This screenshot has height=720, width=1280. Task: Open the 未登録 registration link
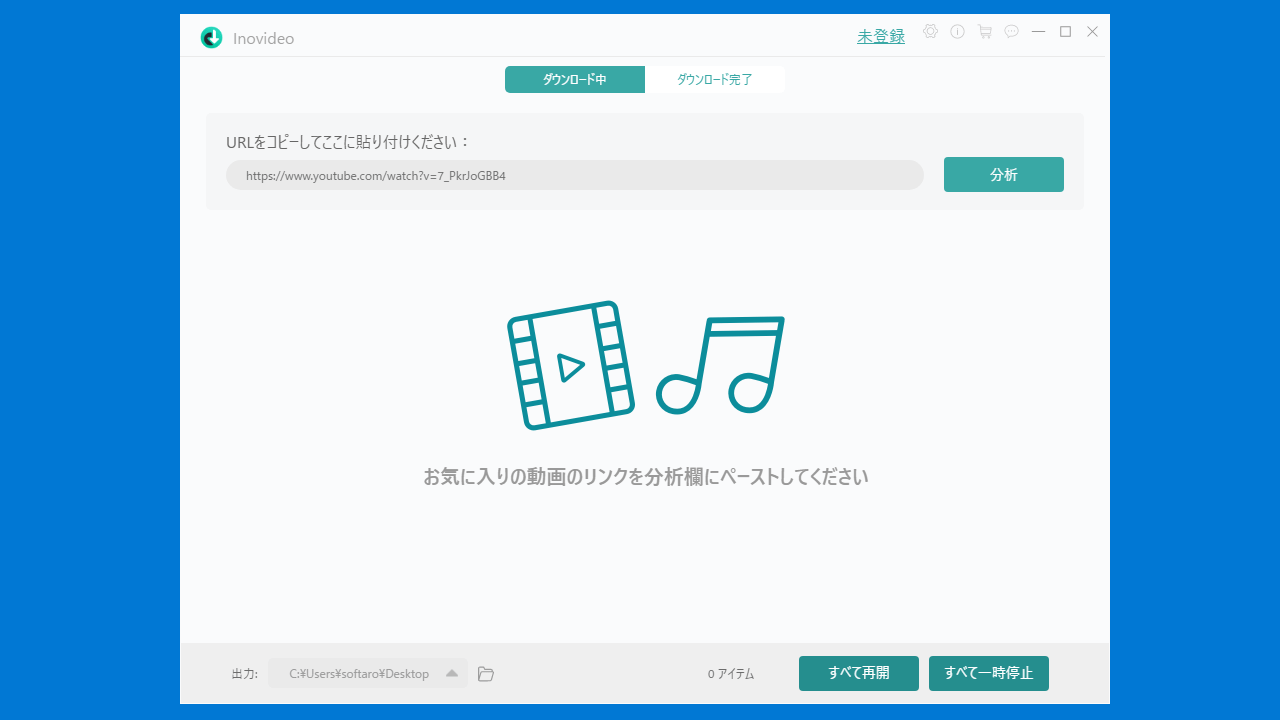click(881, 37)
